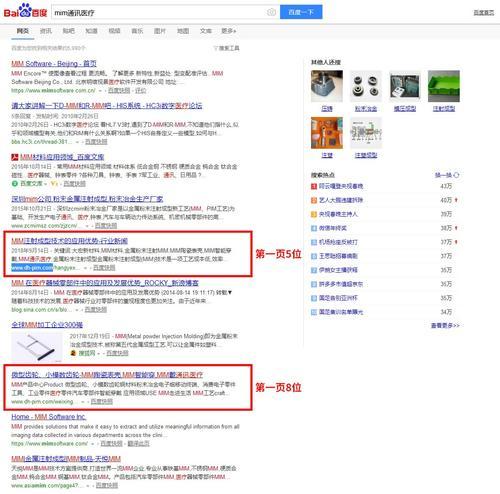
Task: Expand dropdown arrow after blog.sina.com.cn URL
Action: (77, 310)
